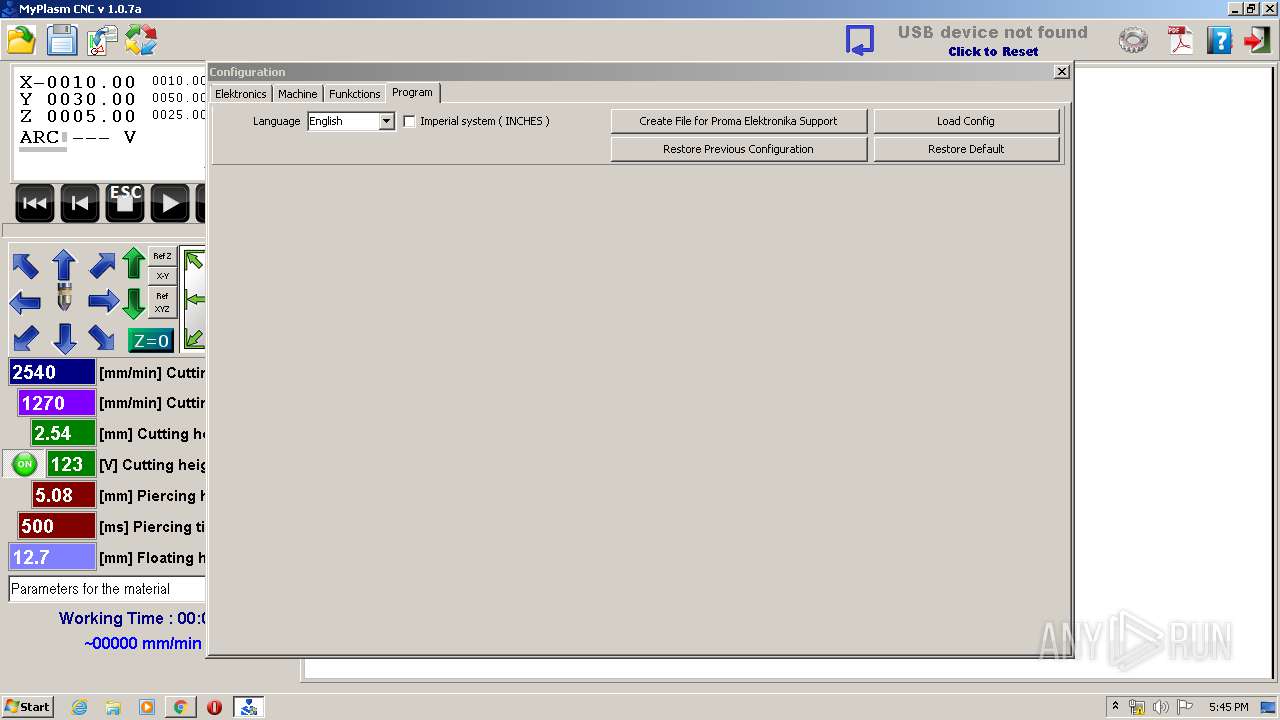1280x720 pixels.
Task: Click the X-0010.00 coordinate readout
Action: point(78,83)
